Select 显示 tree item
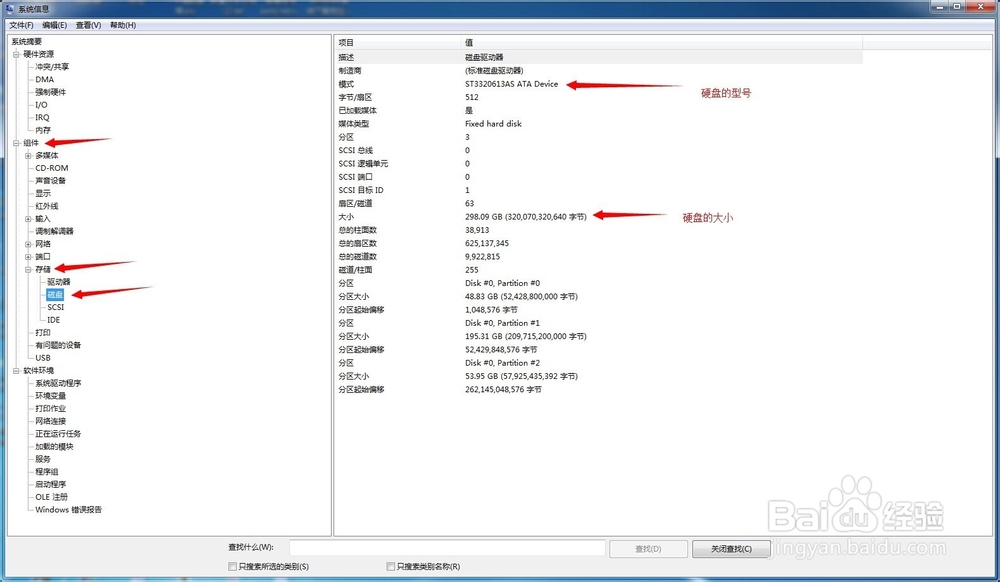Image resolution: width=1000 pixels, height=582 pixels. (x=43, y=193)
